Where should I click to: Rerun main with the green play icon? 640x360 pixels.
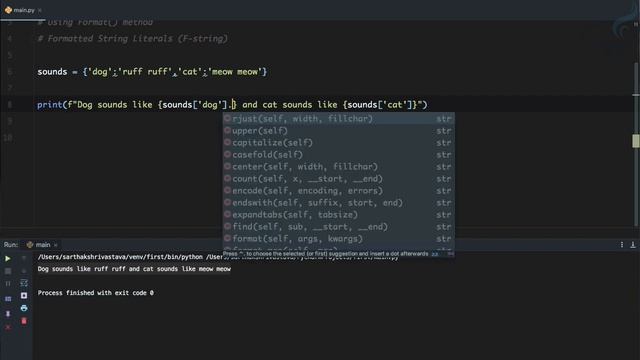point(8,258)
